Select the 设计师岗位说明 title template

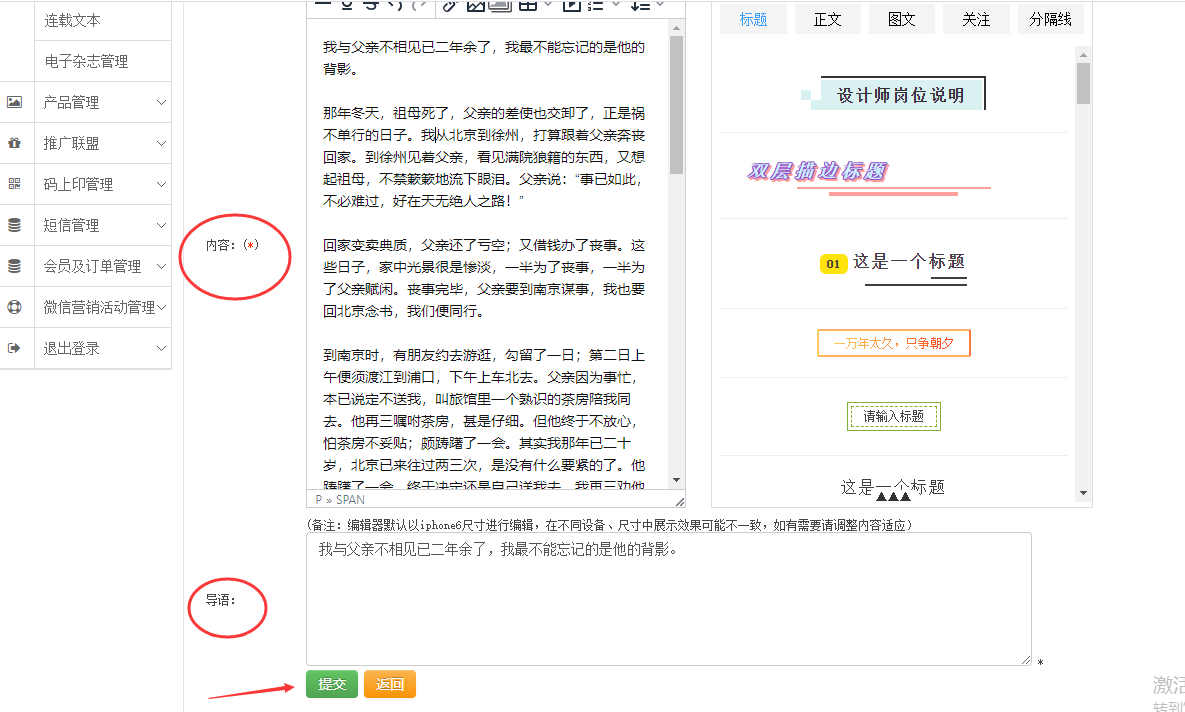tap(900, 95)
